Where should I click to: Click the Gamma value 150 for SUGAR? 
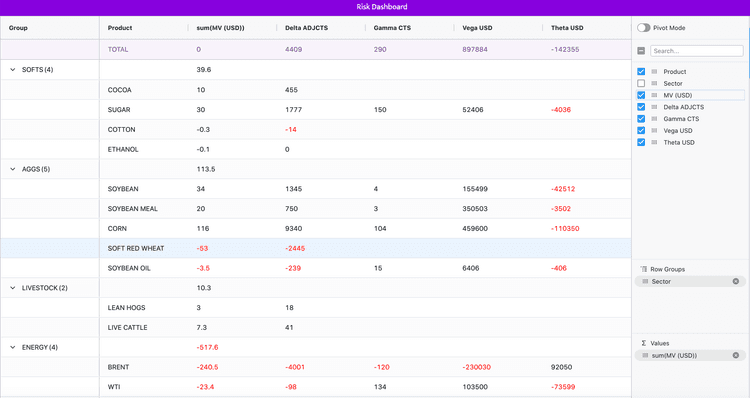tap(380, 110)
